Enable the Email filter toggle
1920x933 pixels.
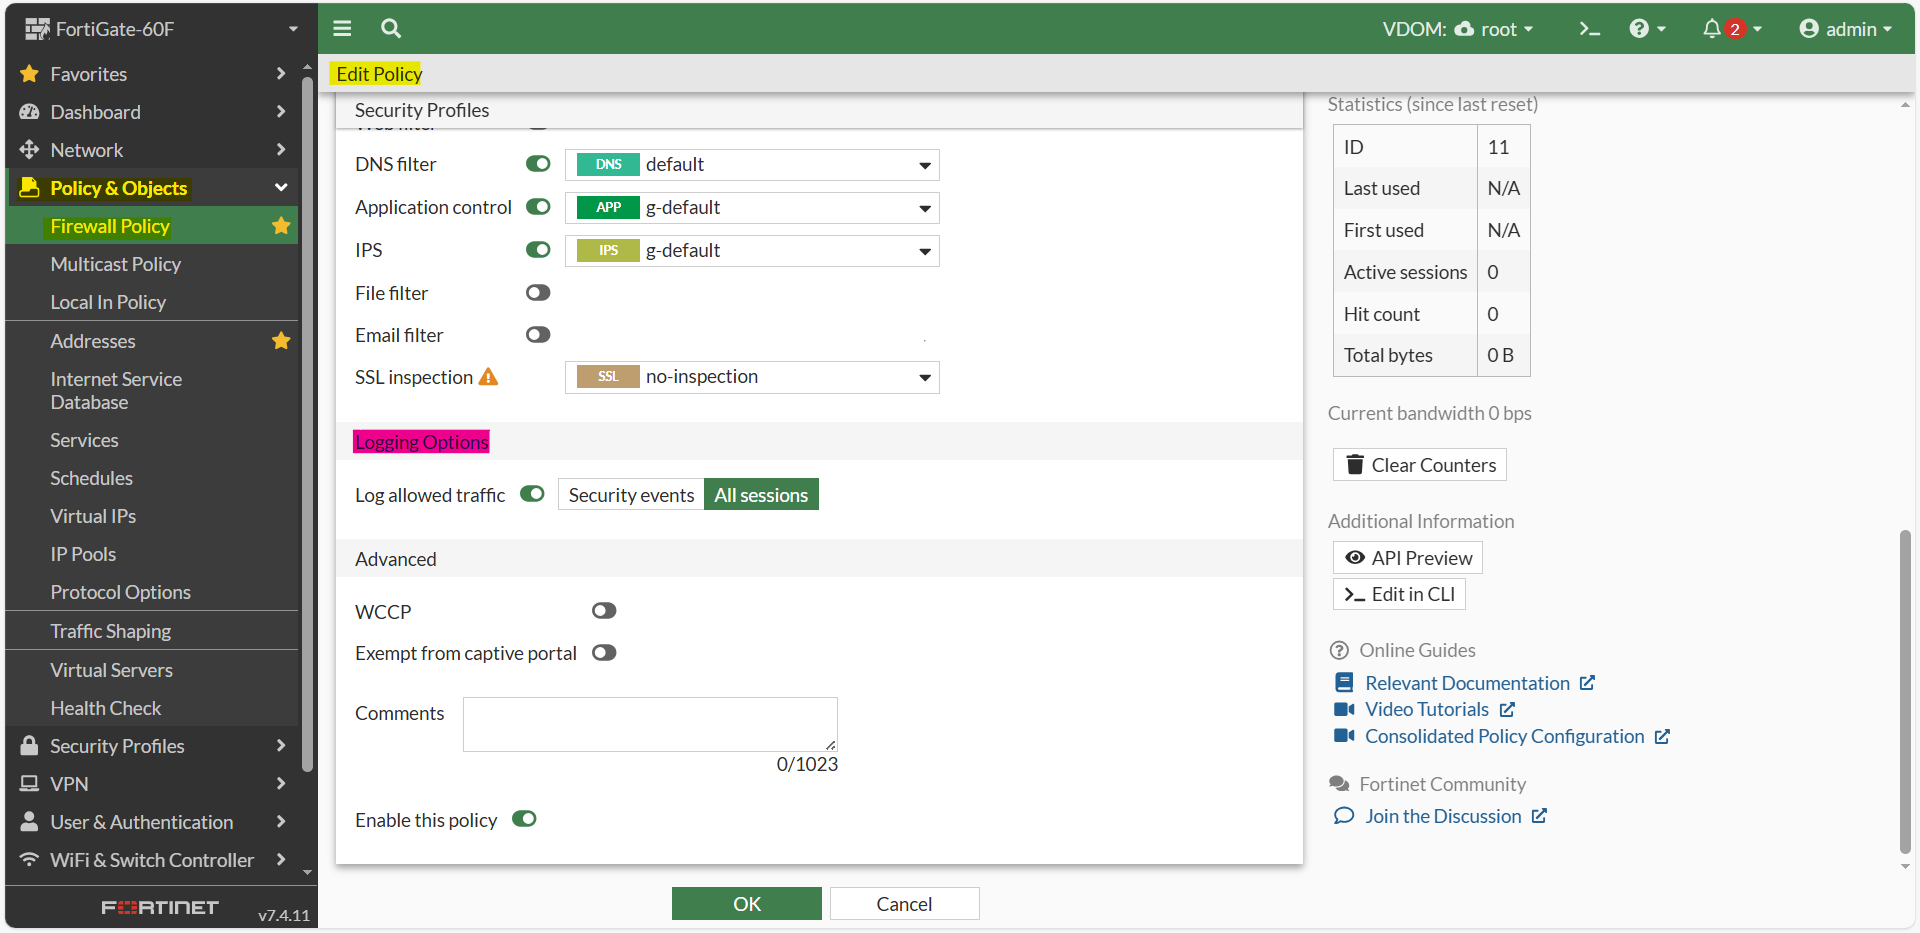[538, 335]
